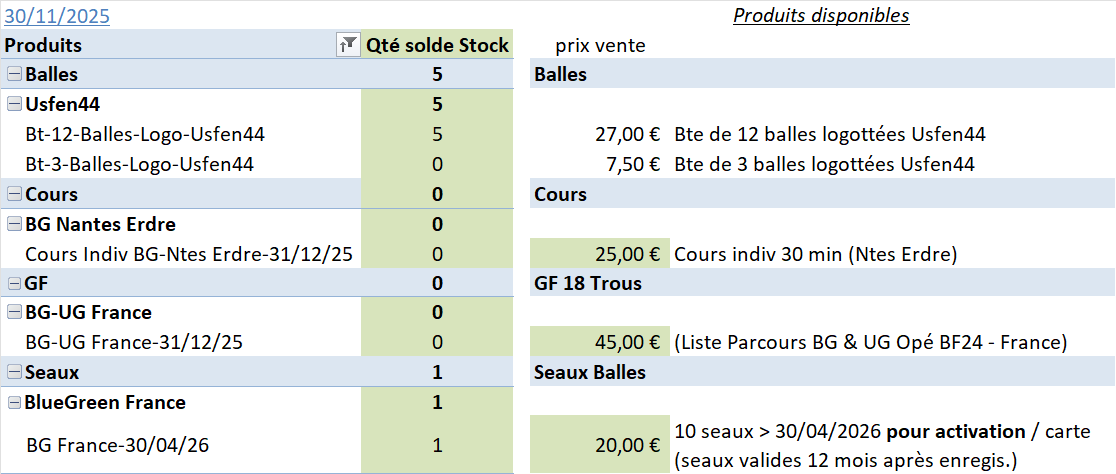Image resolution: width=1116 pixels, height=474 pixels.
Task: Select Cours Indiv BG-Ntes Erdre-31/12/25 item
Action: pyautogui.click(x=188, y=254)
